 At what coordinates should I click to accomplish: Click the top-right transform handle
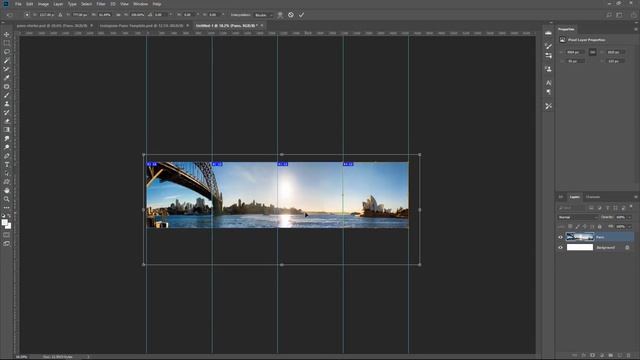coord(420,155)
